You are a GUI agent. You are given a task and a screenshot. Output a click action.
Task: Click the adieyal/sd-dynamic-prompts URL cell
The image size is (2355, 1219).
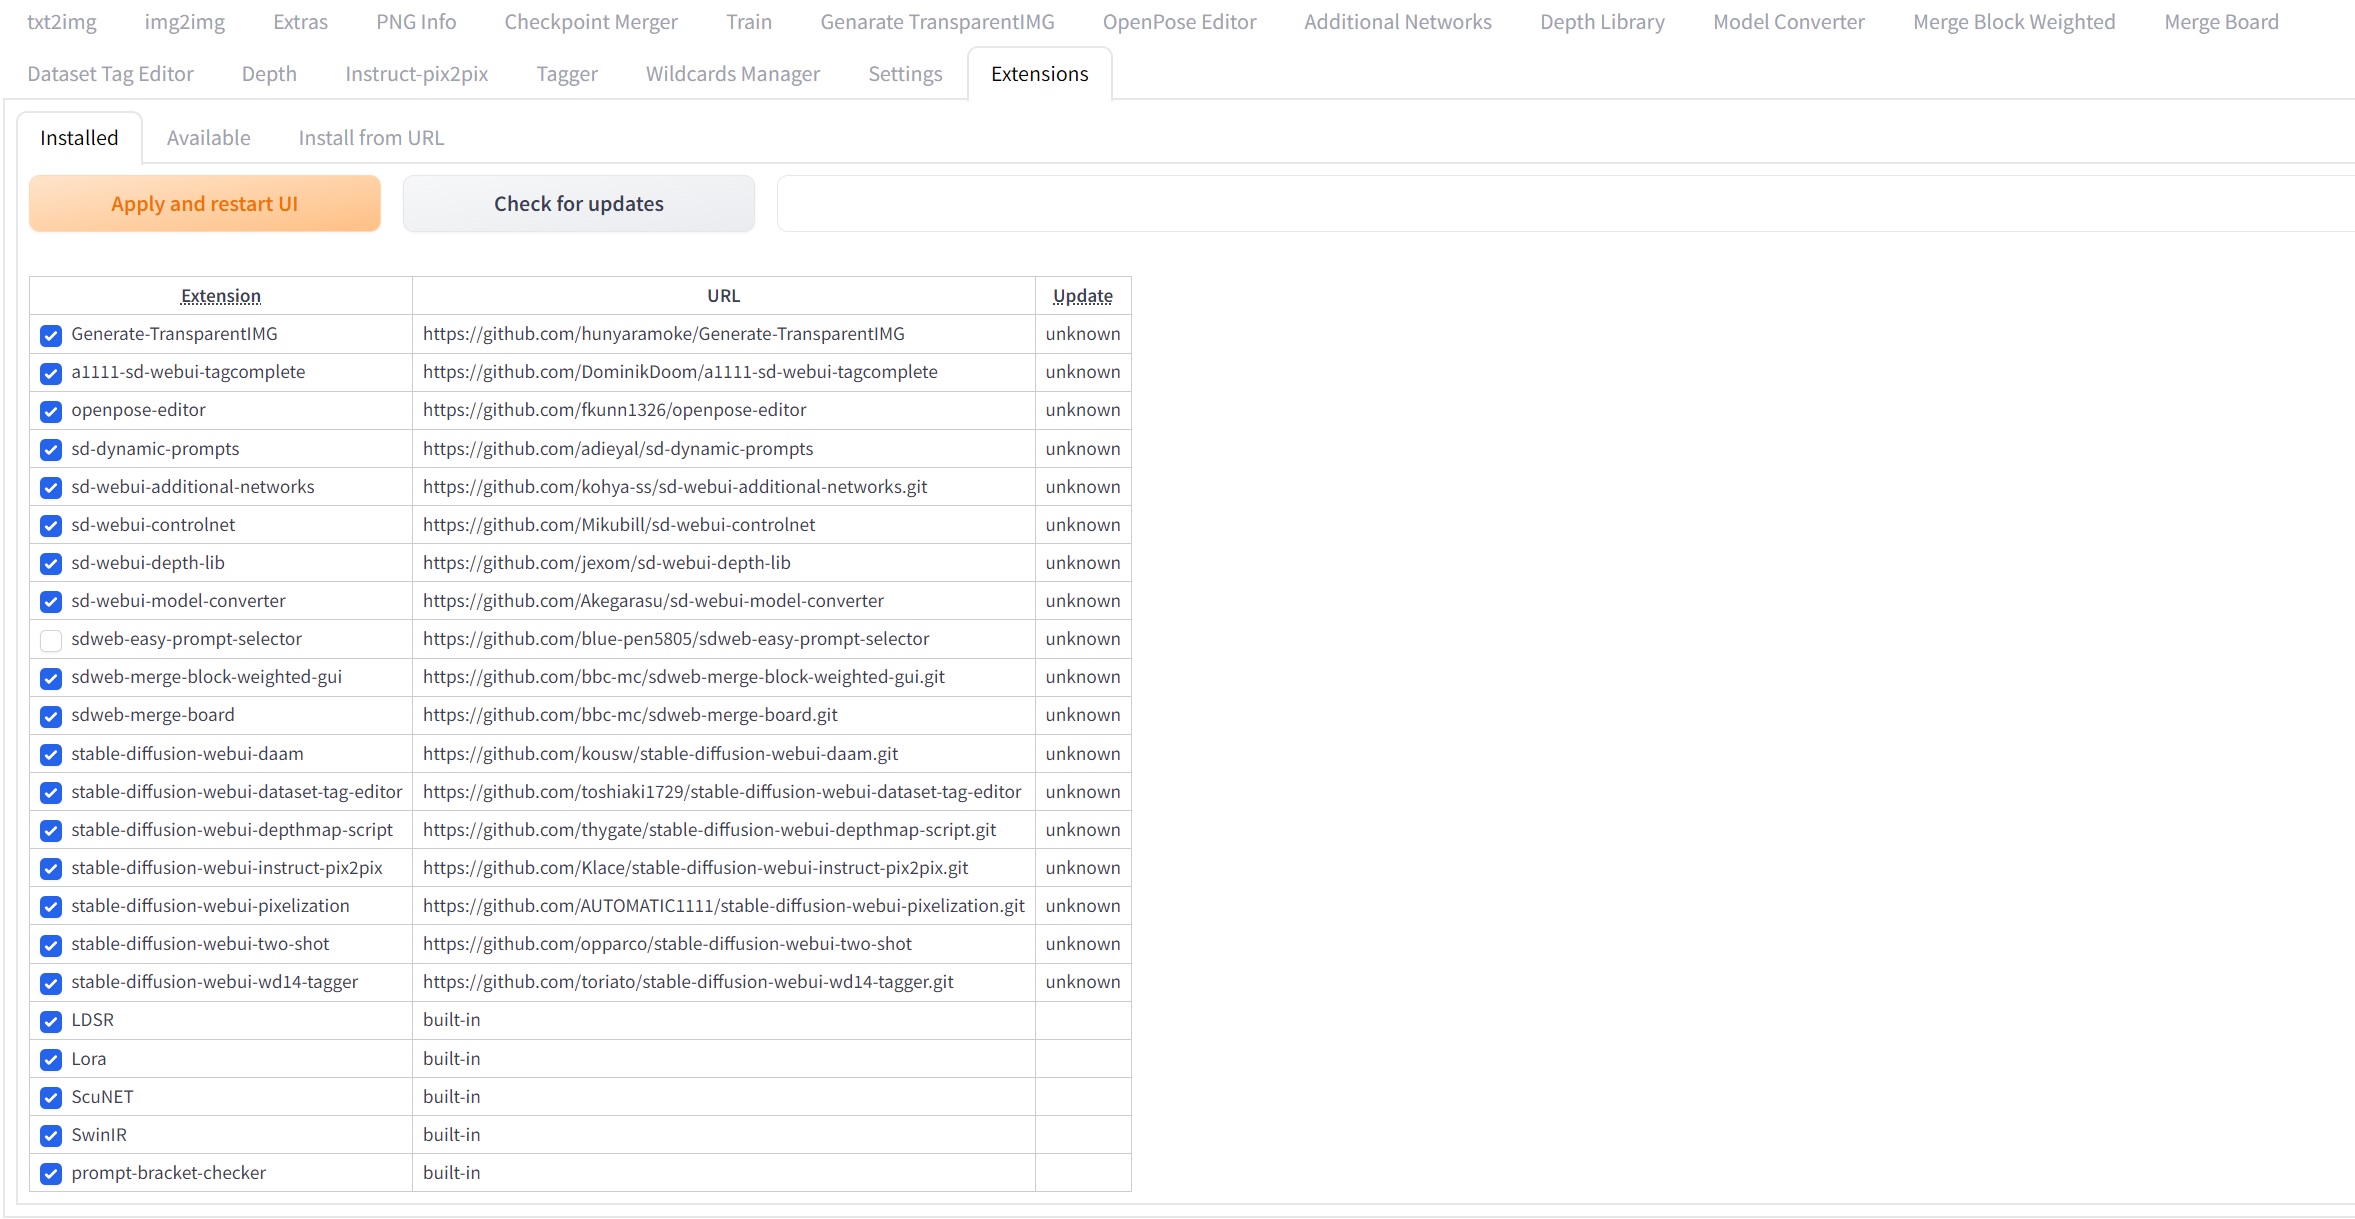click(x=724, y=449)
